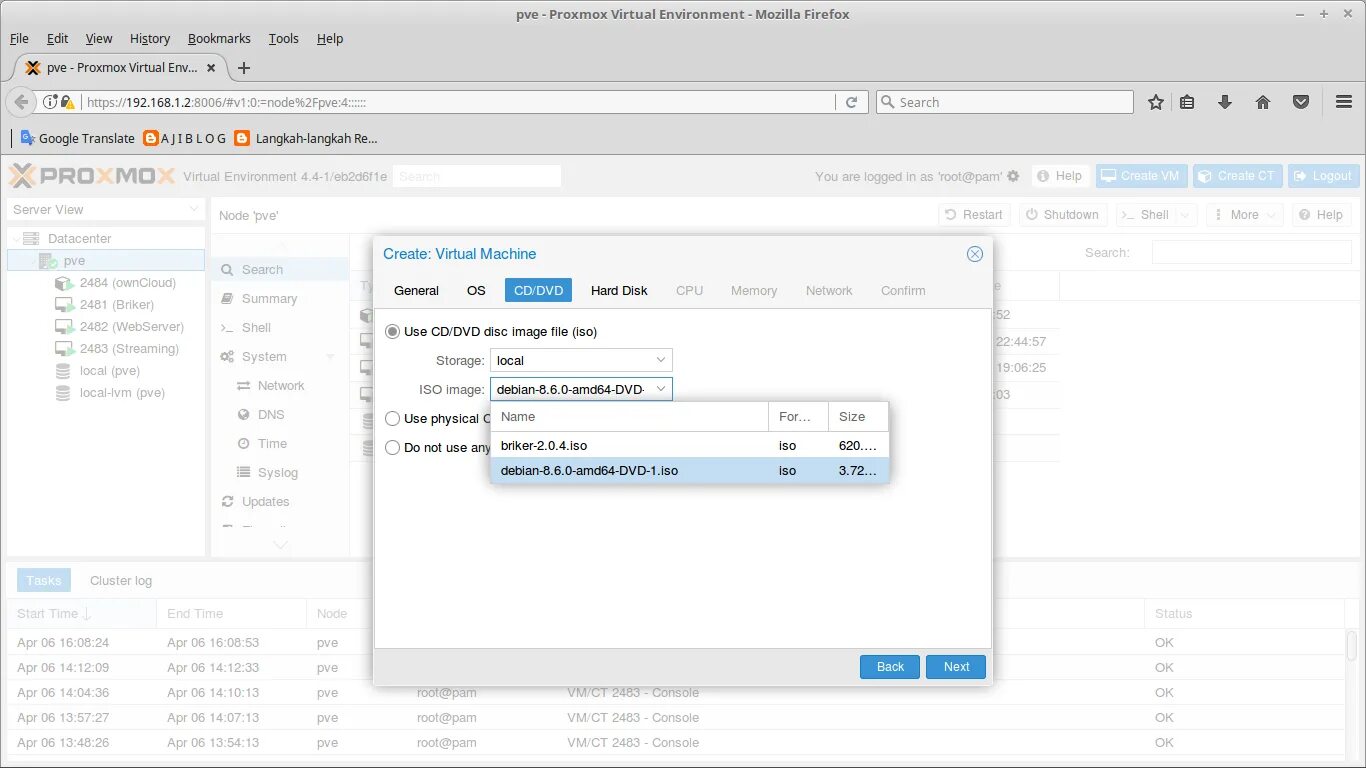Select Do not use any media radio

[393, 448]
